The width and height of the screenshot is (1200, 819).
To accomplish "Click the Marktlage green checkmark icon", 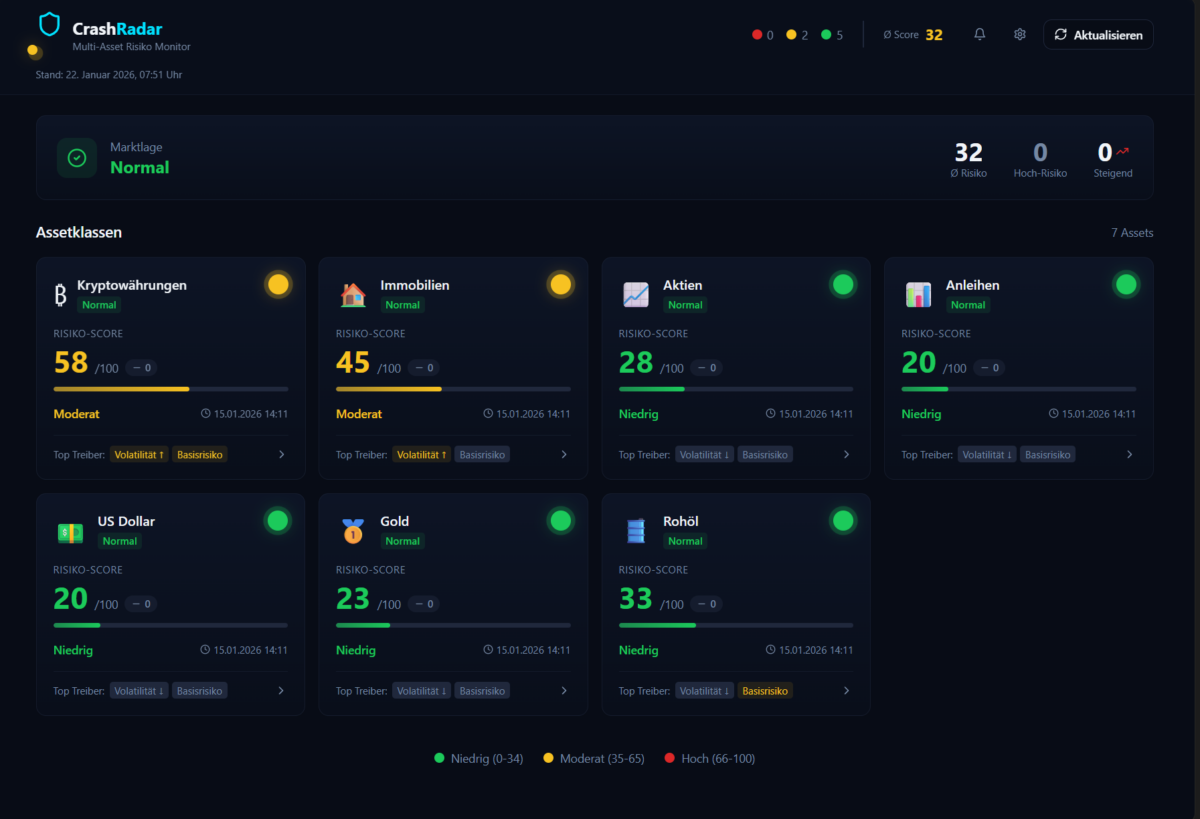I will pyautogui.click(x=77, y=158).
